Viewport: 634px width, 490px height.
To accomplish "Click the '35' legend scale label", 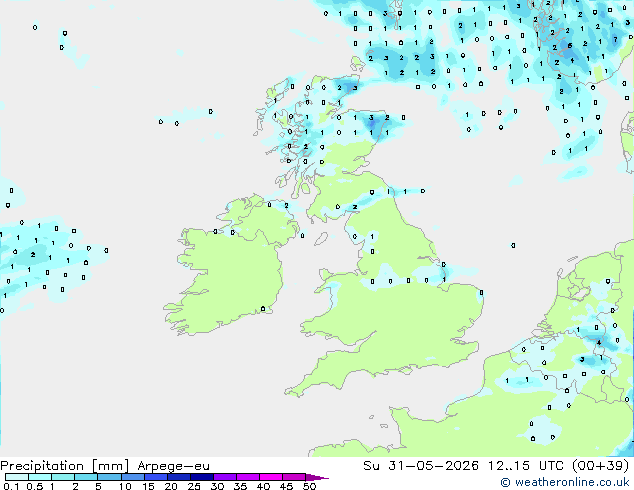I will [x=240, y=486].
